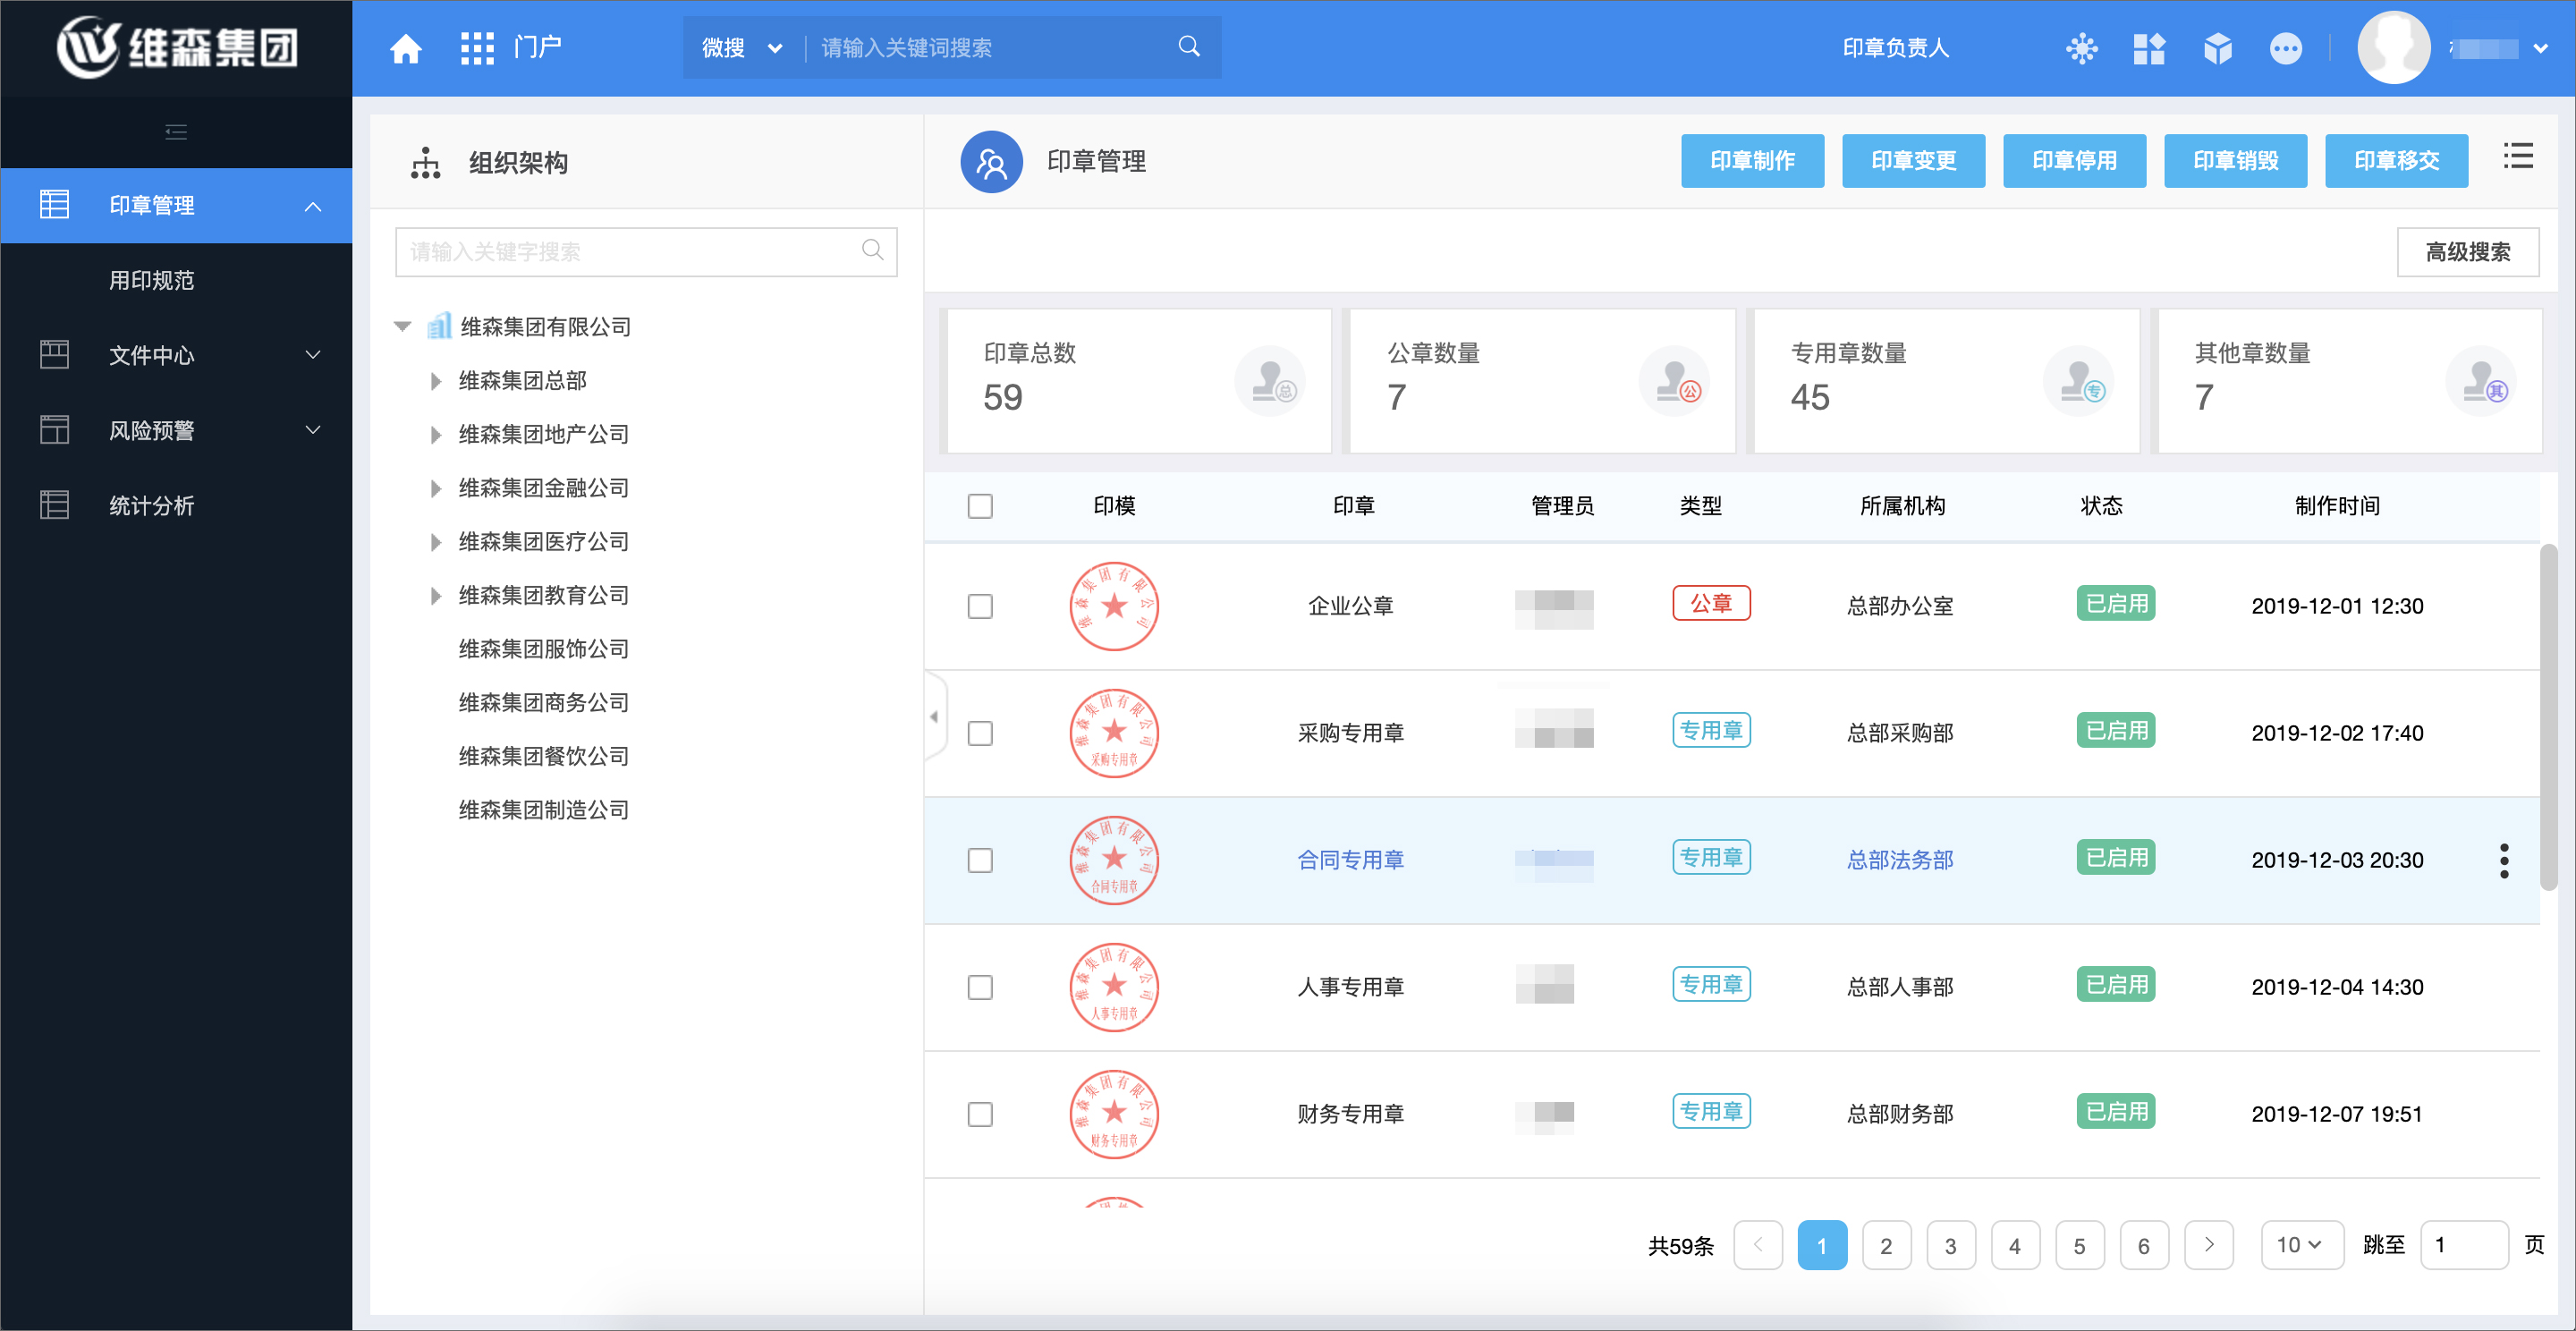Open the 10 per page size dropdown
This screenshot has width=2576, height=1331.
coord(2300,1245)
